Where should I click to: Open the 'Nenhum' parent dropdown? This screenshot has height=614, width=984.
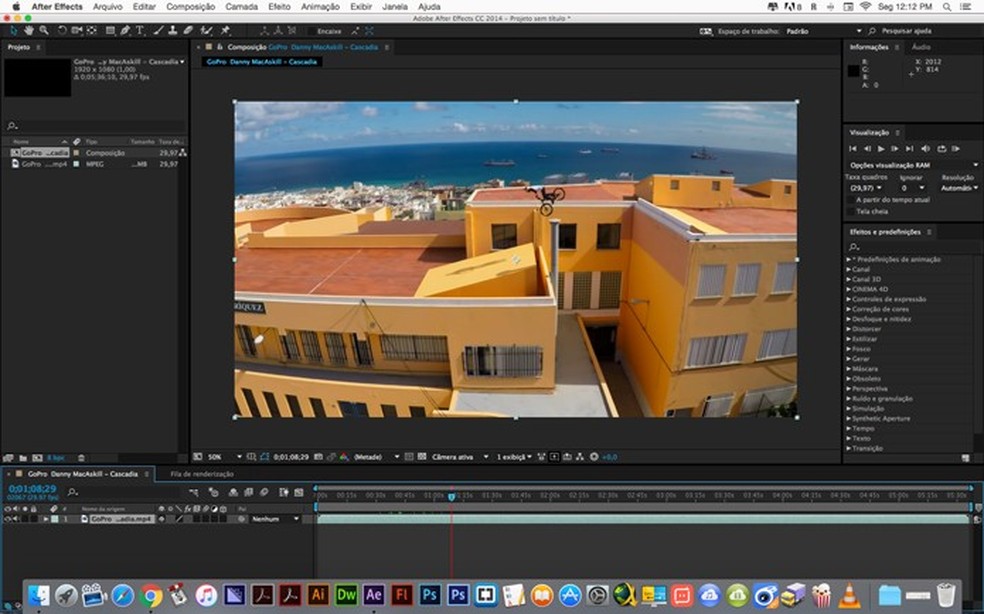[x=274, y=519]
